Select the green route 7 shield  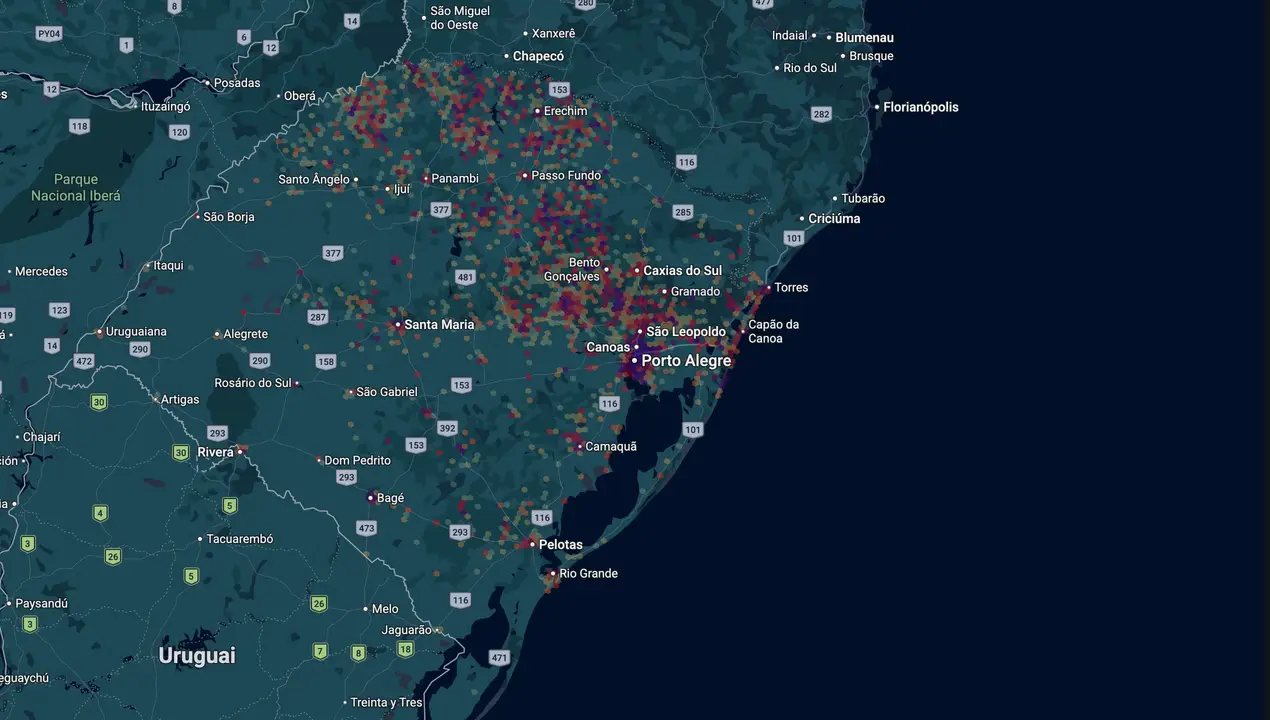tap(321, 651)
